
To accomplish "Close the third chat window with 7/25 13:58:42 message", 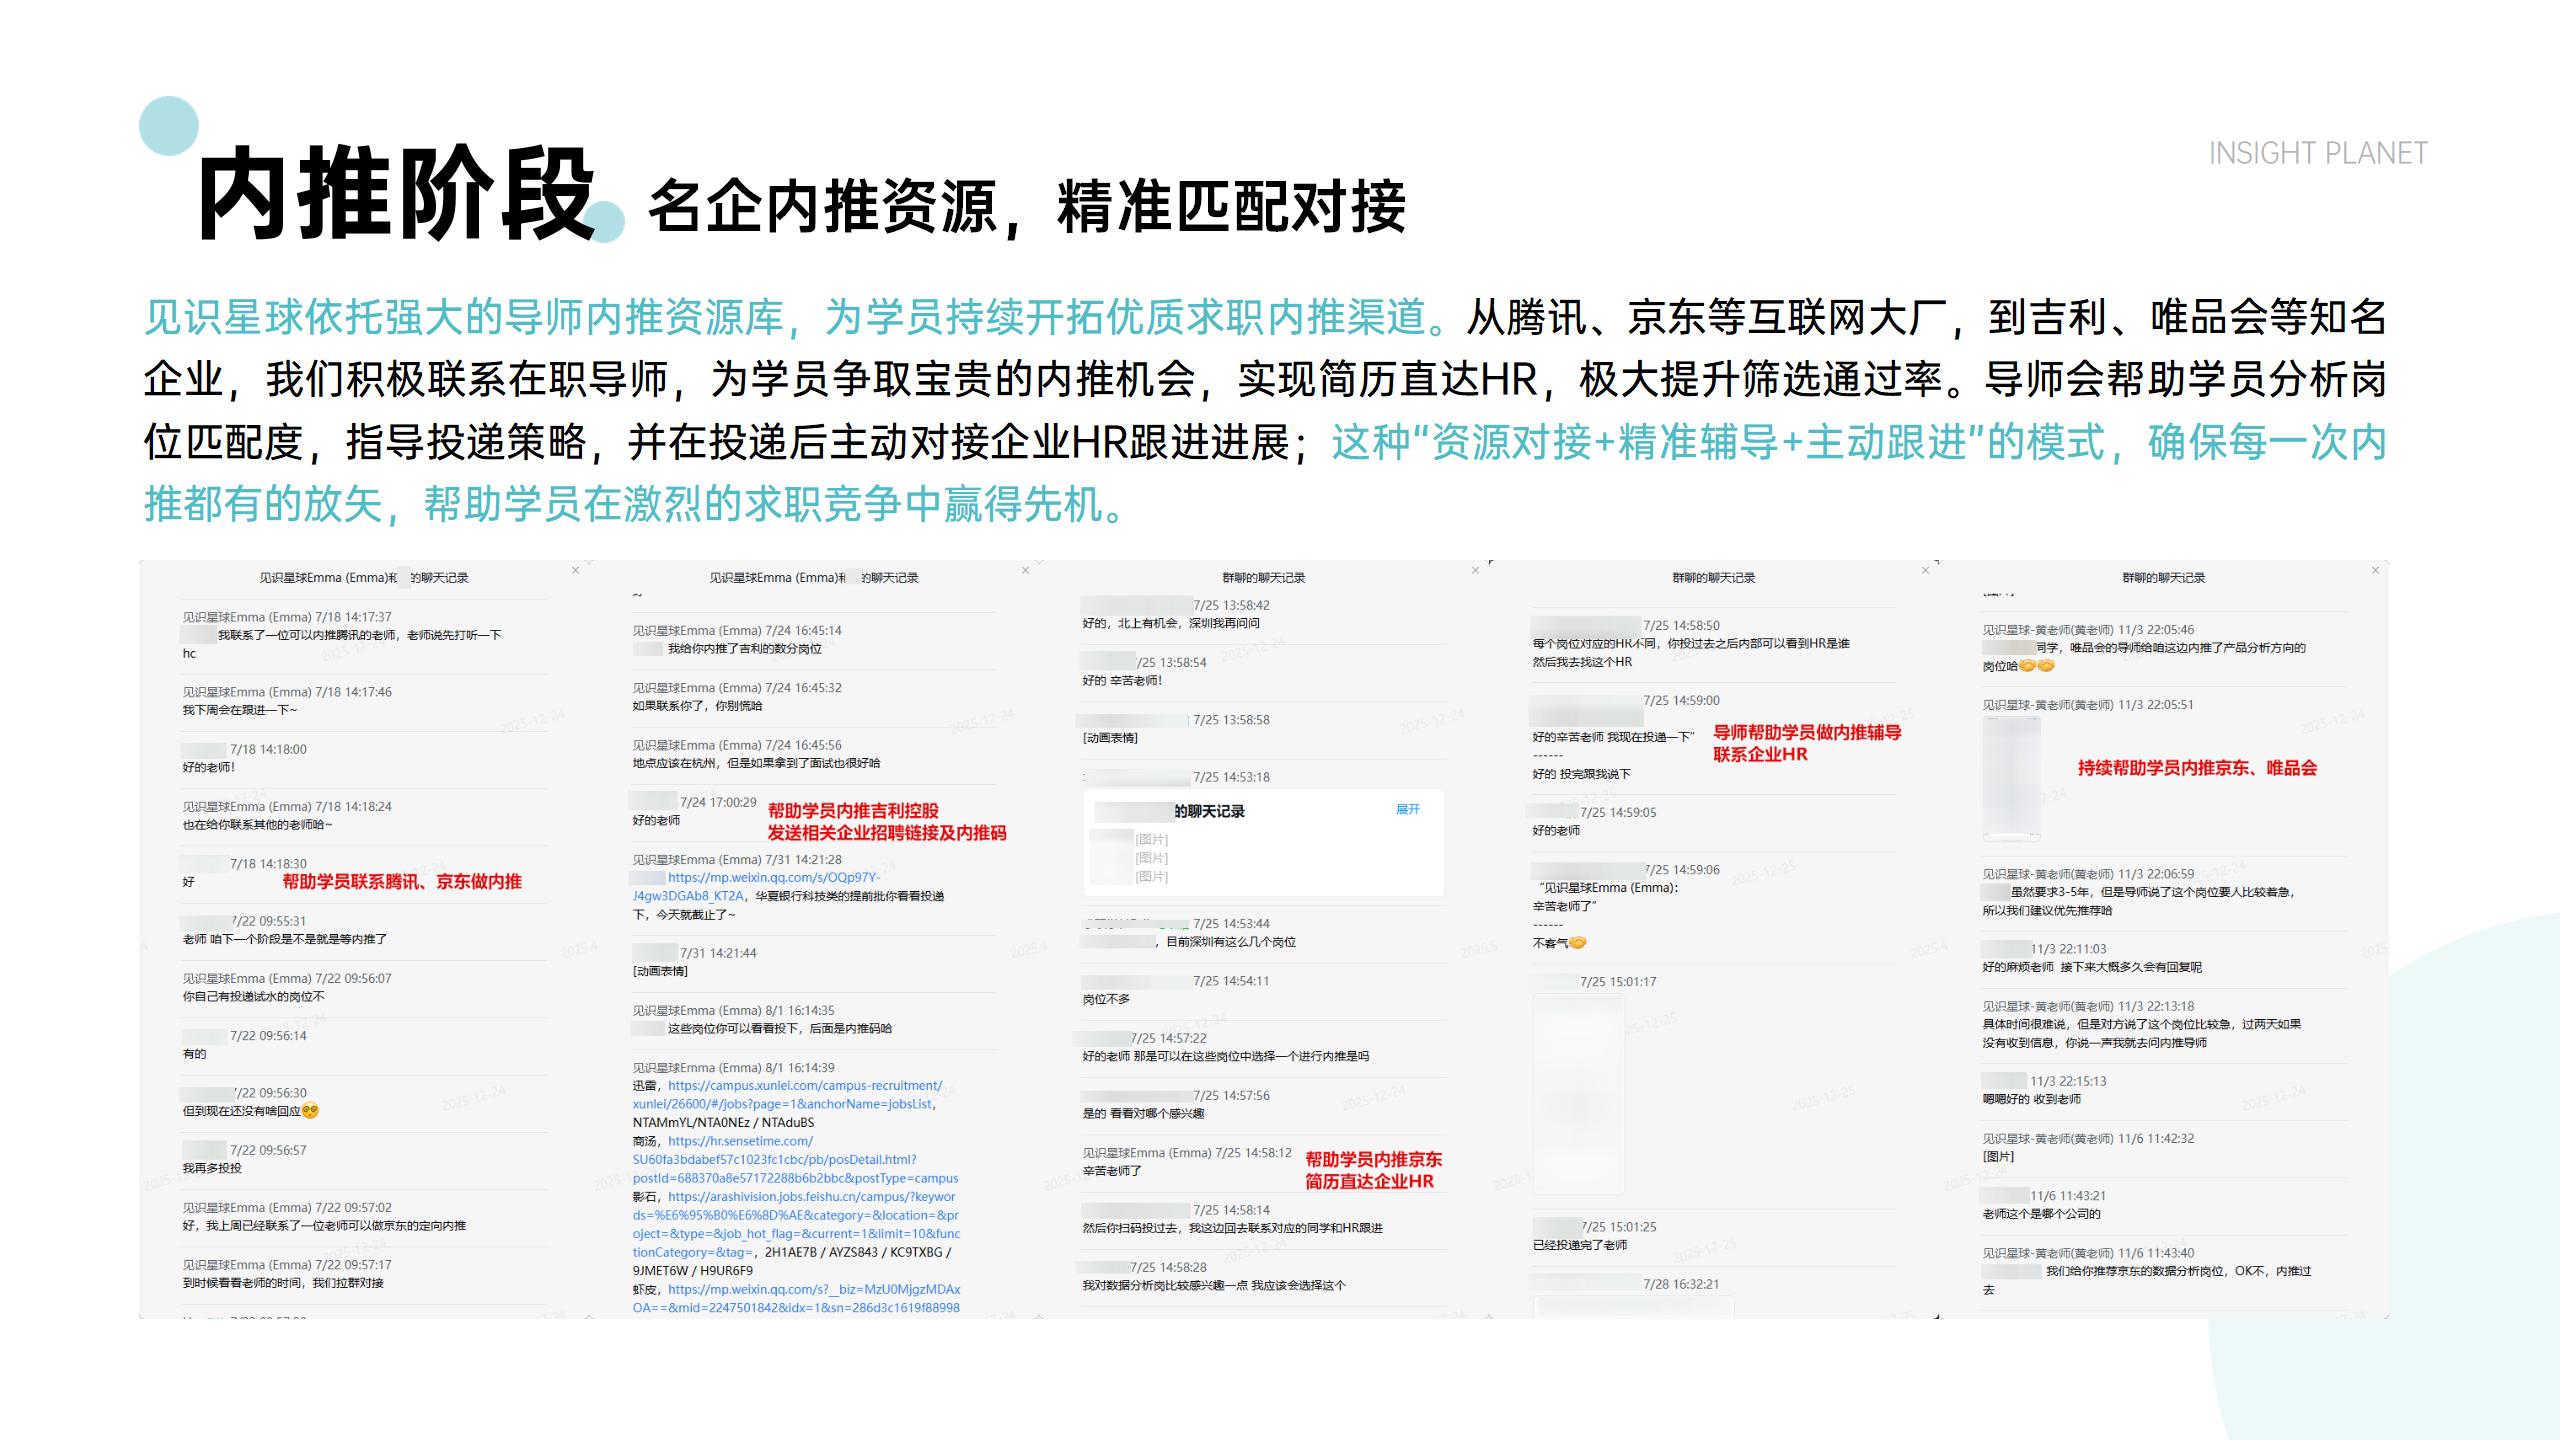I will (1475, 570).
